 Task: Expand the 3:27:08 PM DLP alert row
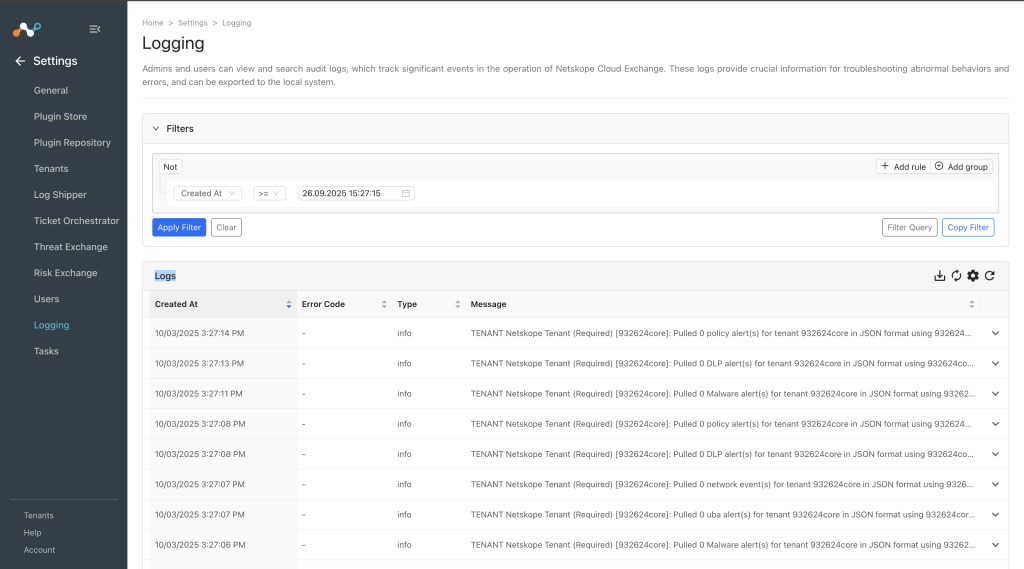coord(995,454)
